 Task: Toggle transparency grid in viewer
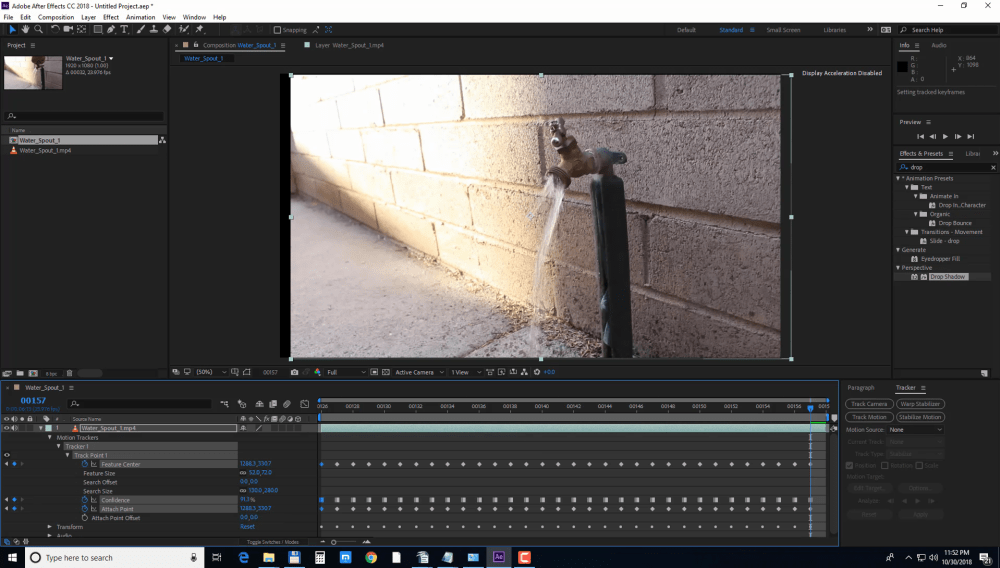coord(386,372)
